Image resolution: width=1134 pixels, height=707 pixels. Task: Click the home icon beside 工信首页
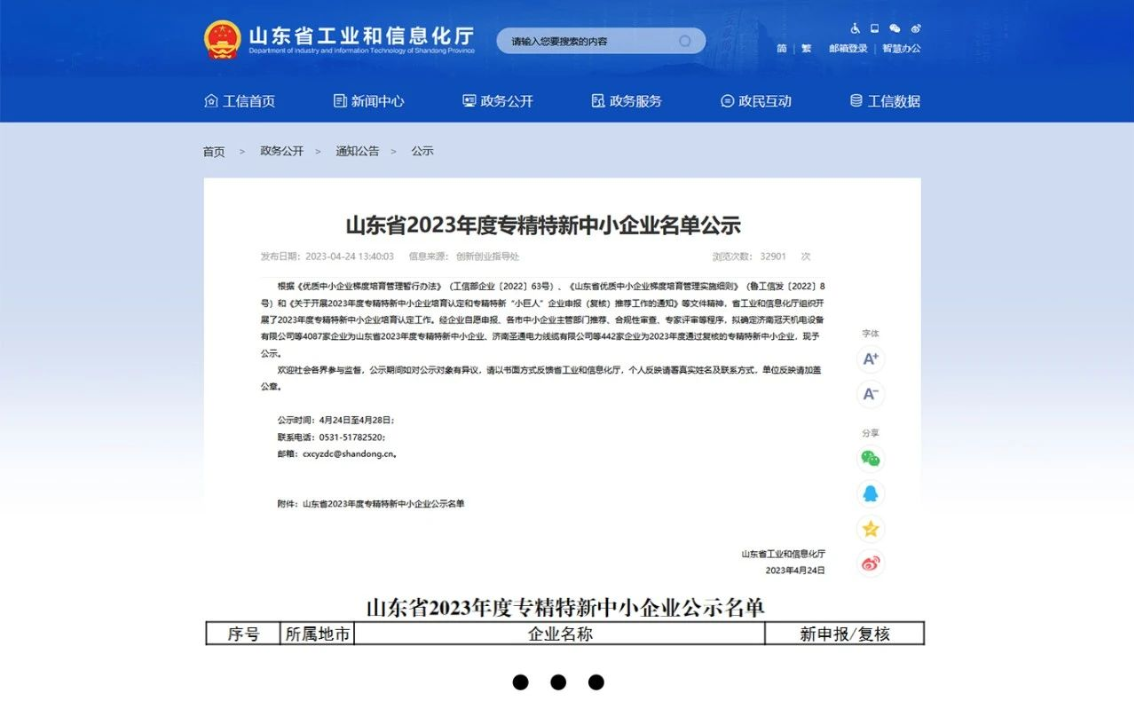point(211,100)
